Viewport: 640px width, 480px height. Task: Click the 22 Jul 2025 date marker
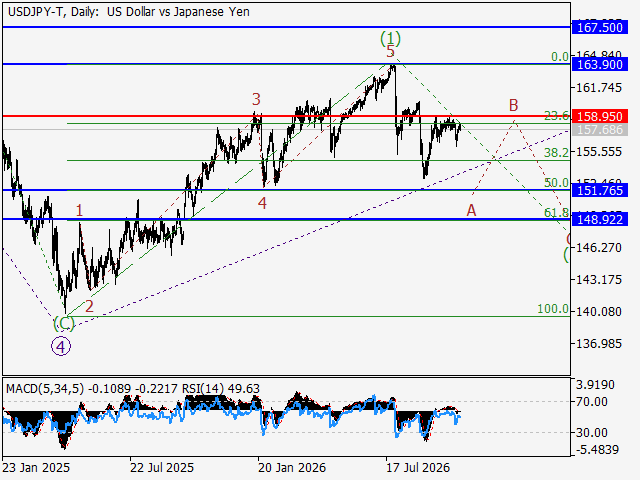click(x=162, y=468)
